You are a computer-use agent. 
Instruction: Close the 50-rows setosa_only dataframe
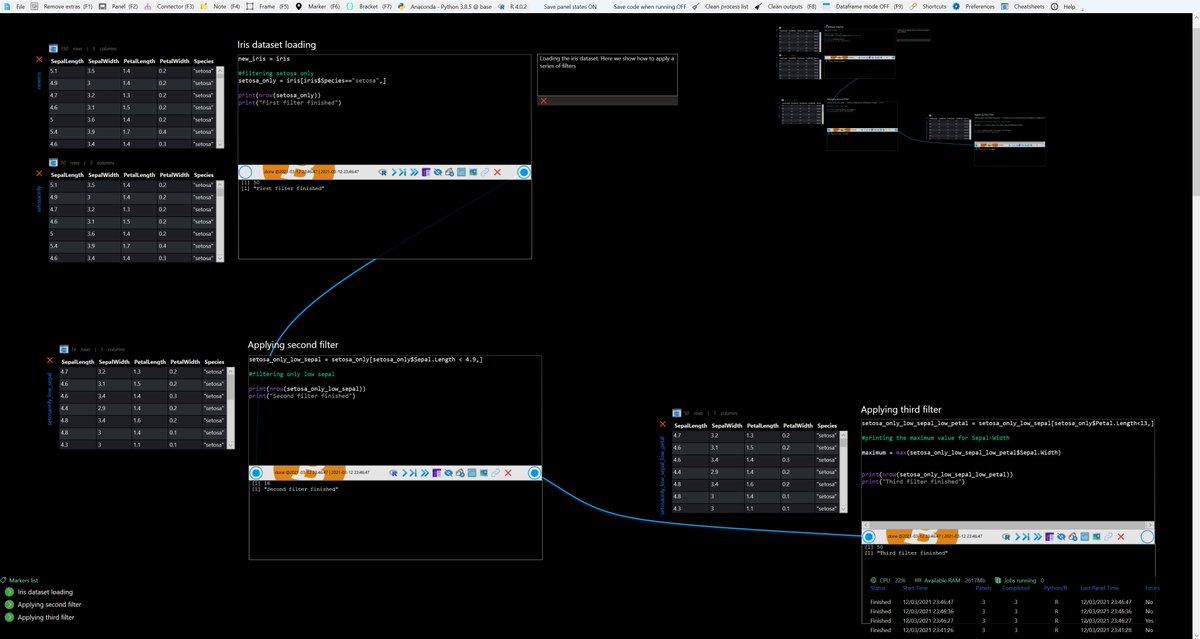click(39, 173)
